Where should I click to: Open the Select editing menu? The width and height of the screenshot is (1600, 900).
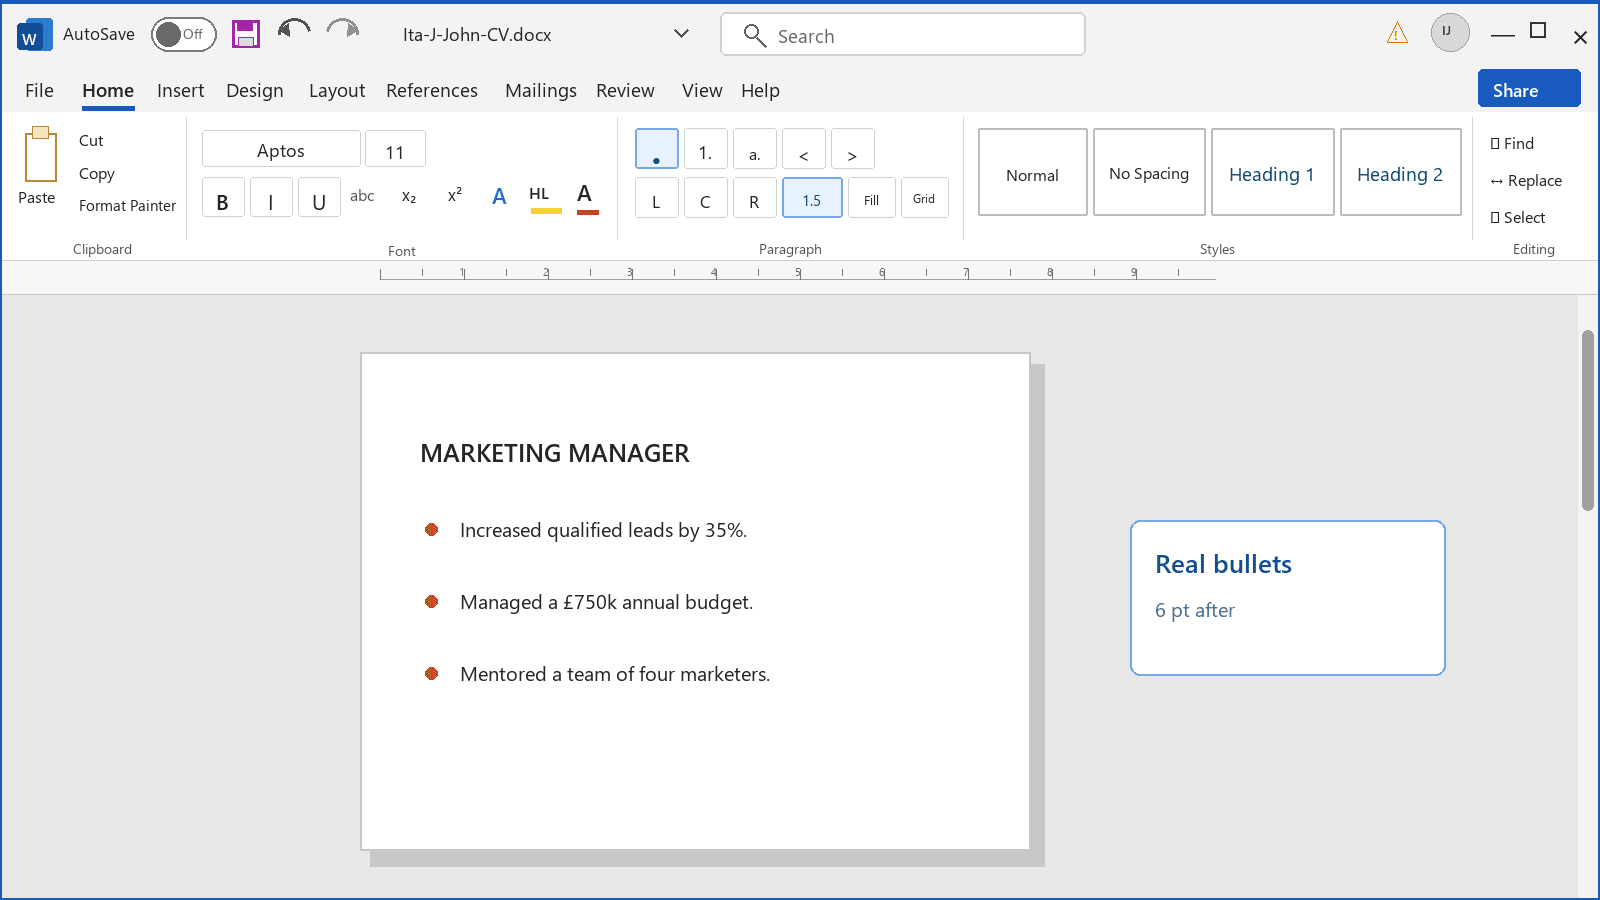point(1517,217)
